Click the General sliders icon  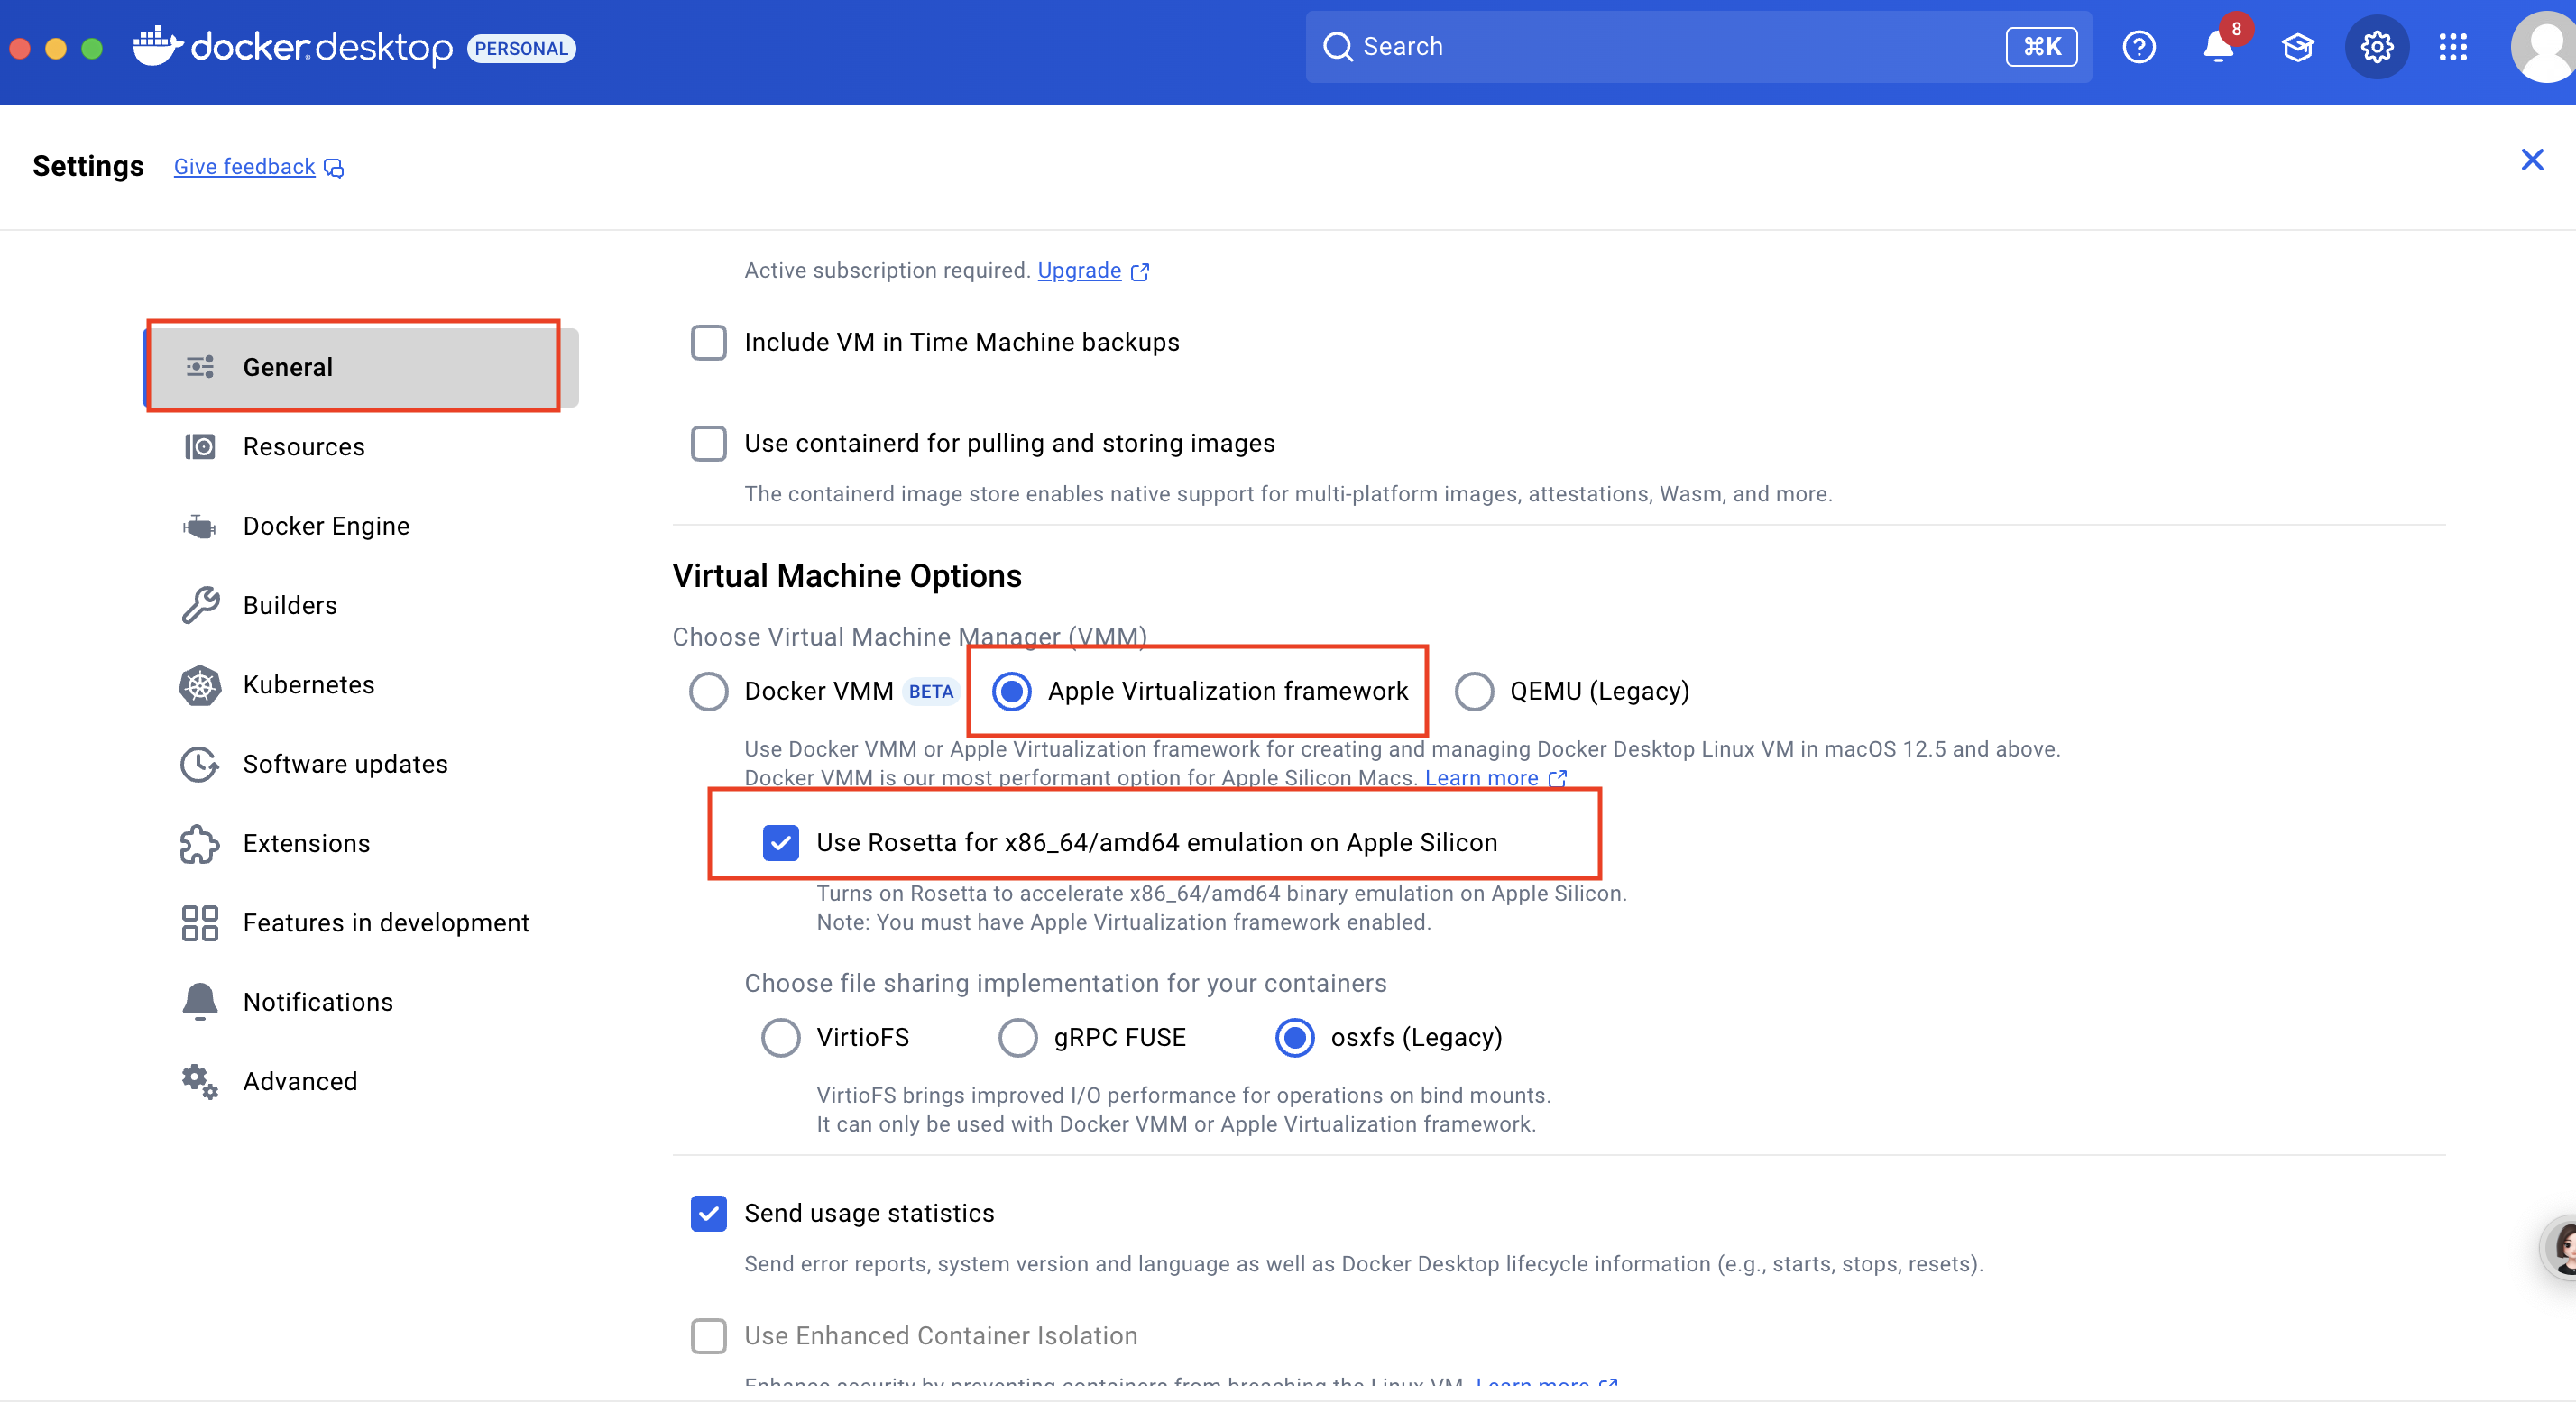pos(200,367)
